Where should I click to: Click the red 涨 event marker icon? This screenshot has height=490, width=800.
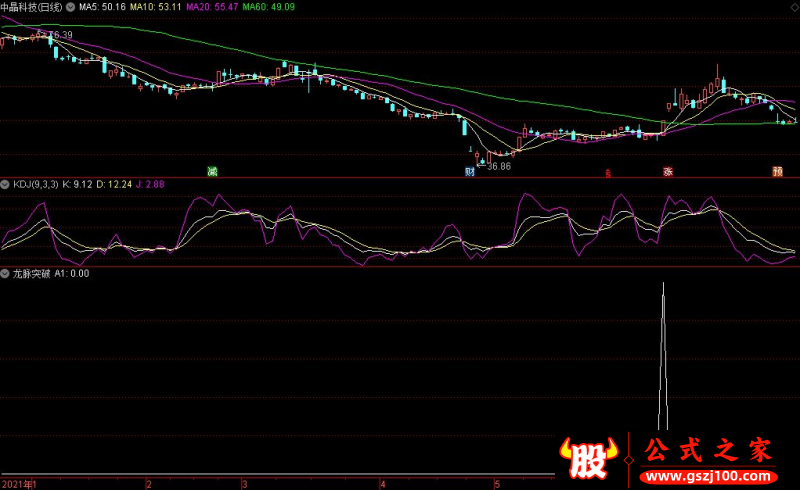(668, 172)
